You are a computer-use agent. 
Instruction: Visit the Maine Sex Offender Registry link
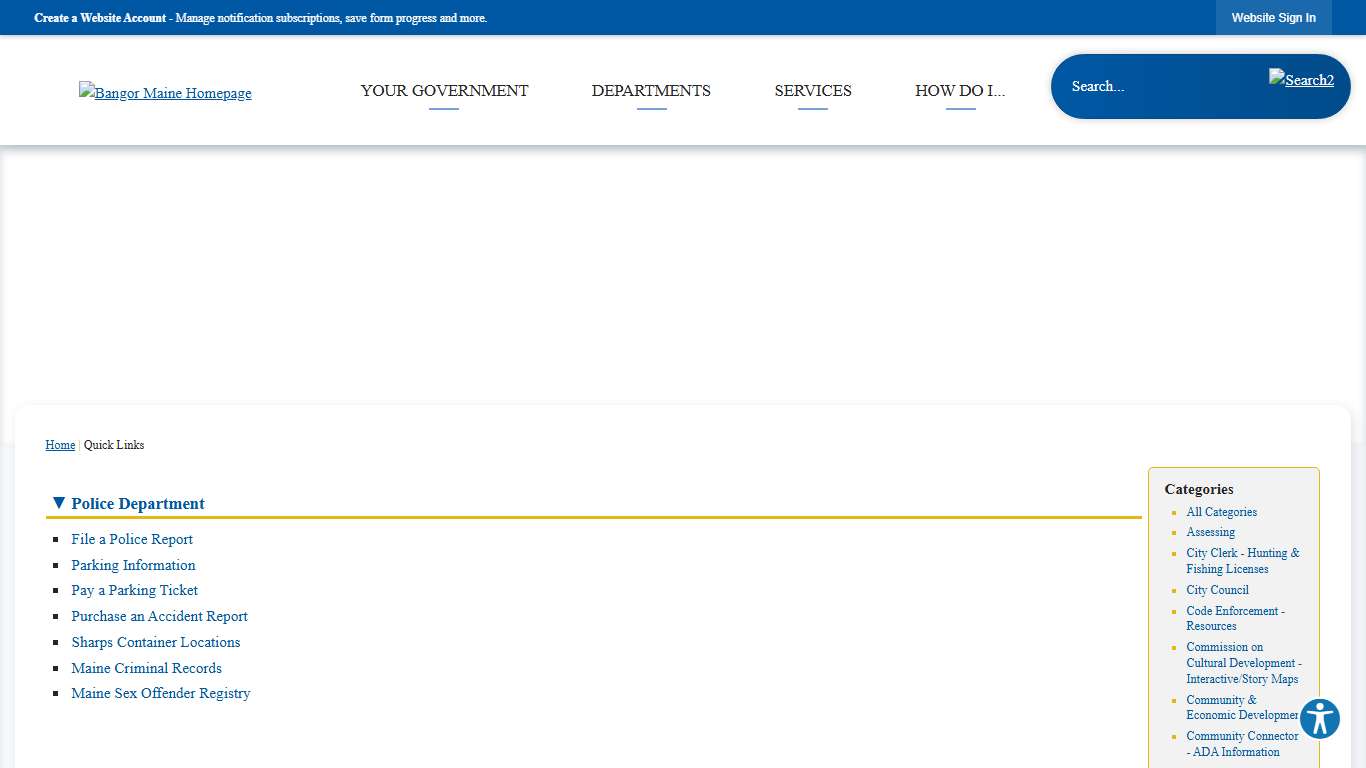pyautogui.click(x=160, y=693)
